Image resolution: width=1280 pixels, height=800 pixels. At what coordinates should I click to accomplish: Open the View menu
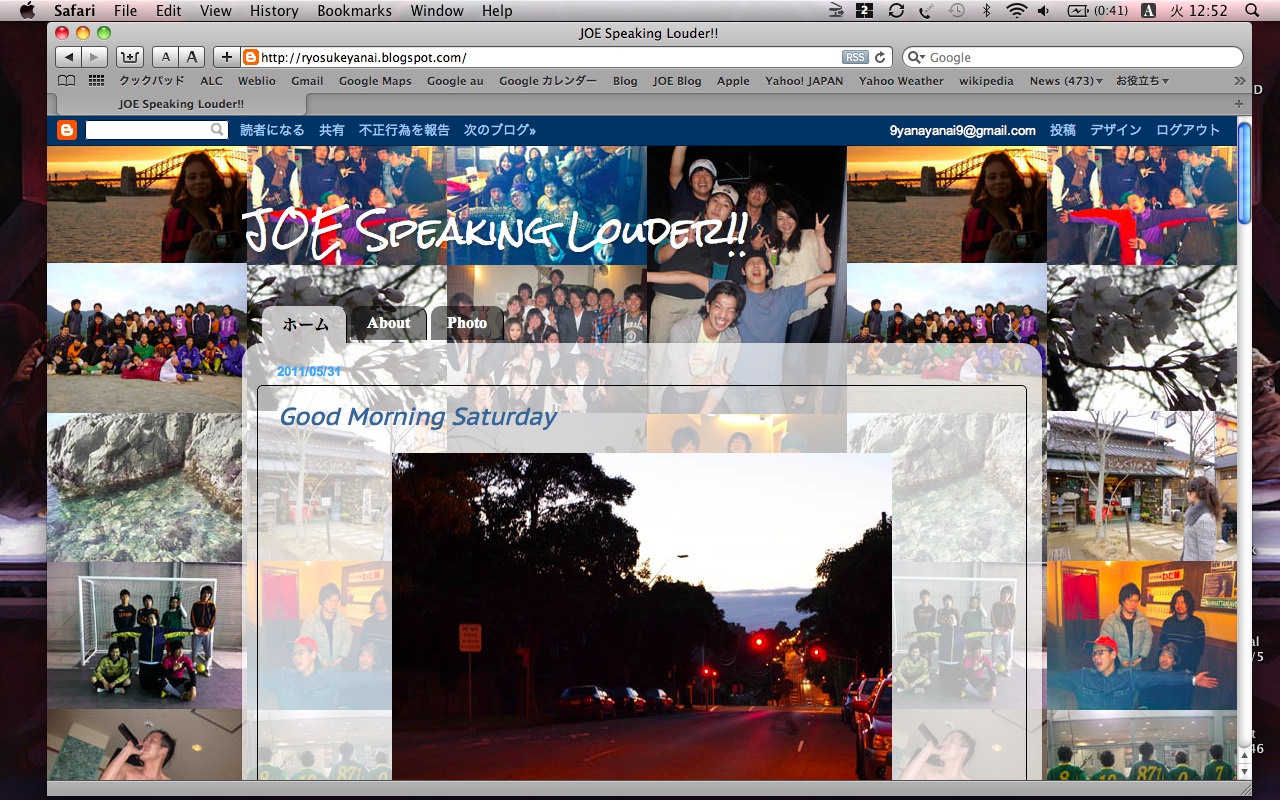click(x=215, y=10)
